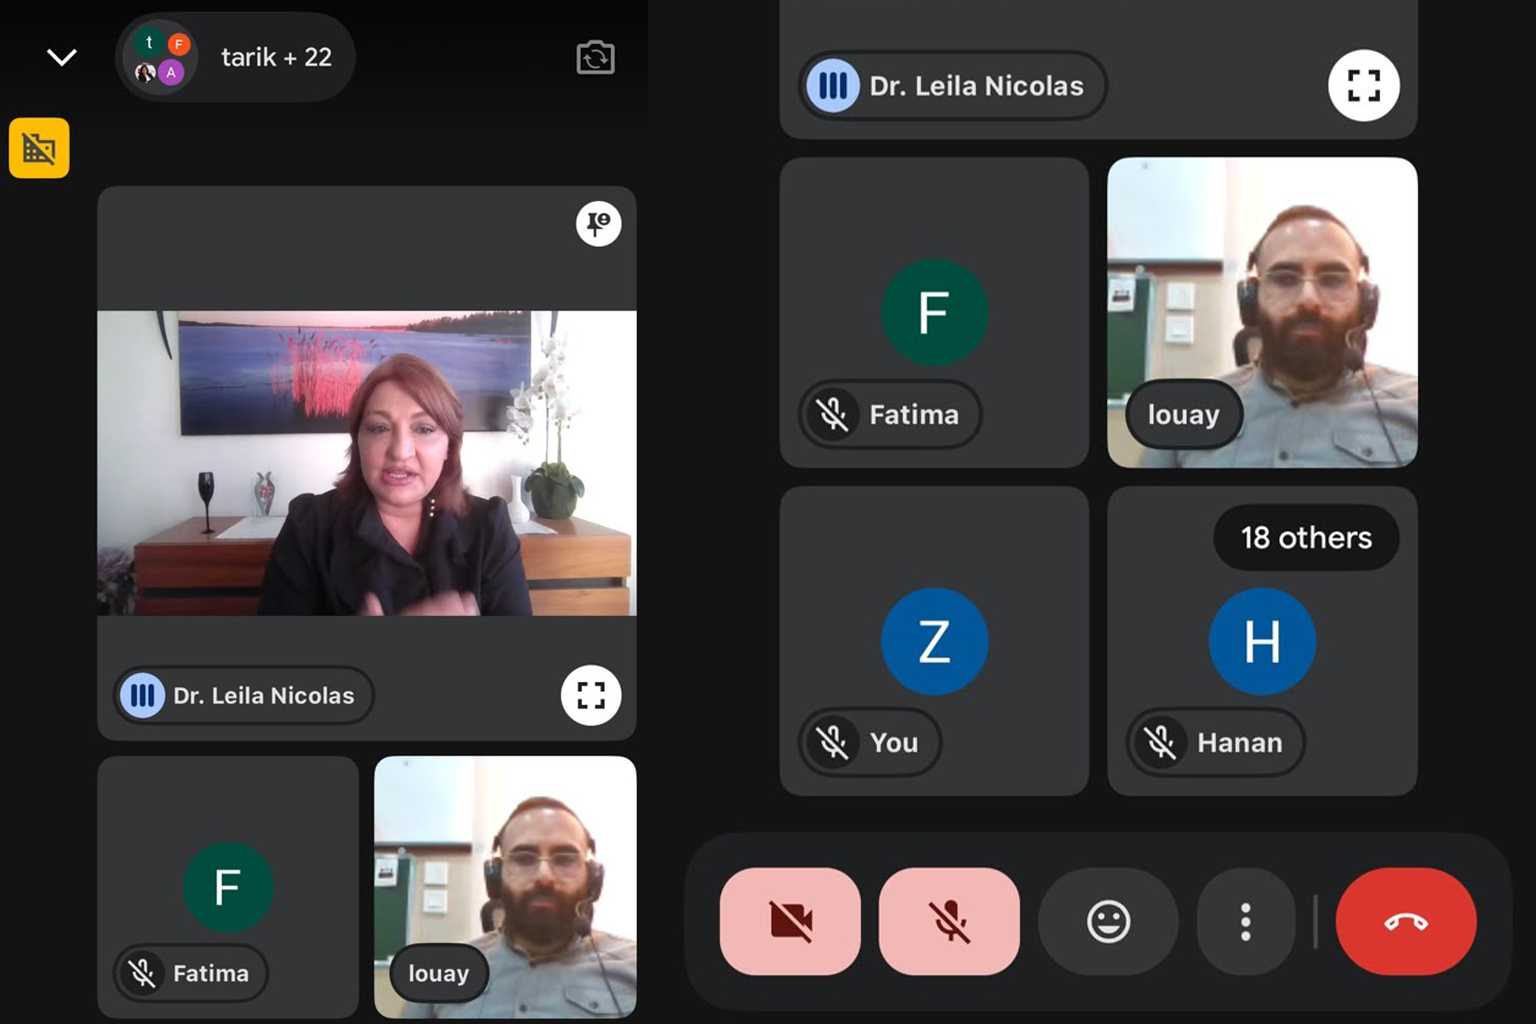The height and width of the screenshot is (1024, 1536).
Task: Expand the top right Dr. Leila Nicolas tile to fullscreen
Action: [x=1363, y=86]
